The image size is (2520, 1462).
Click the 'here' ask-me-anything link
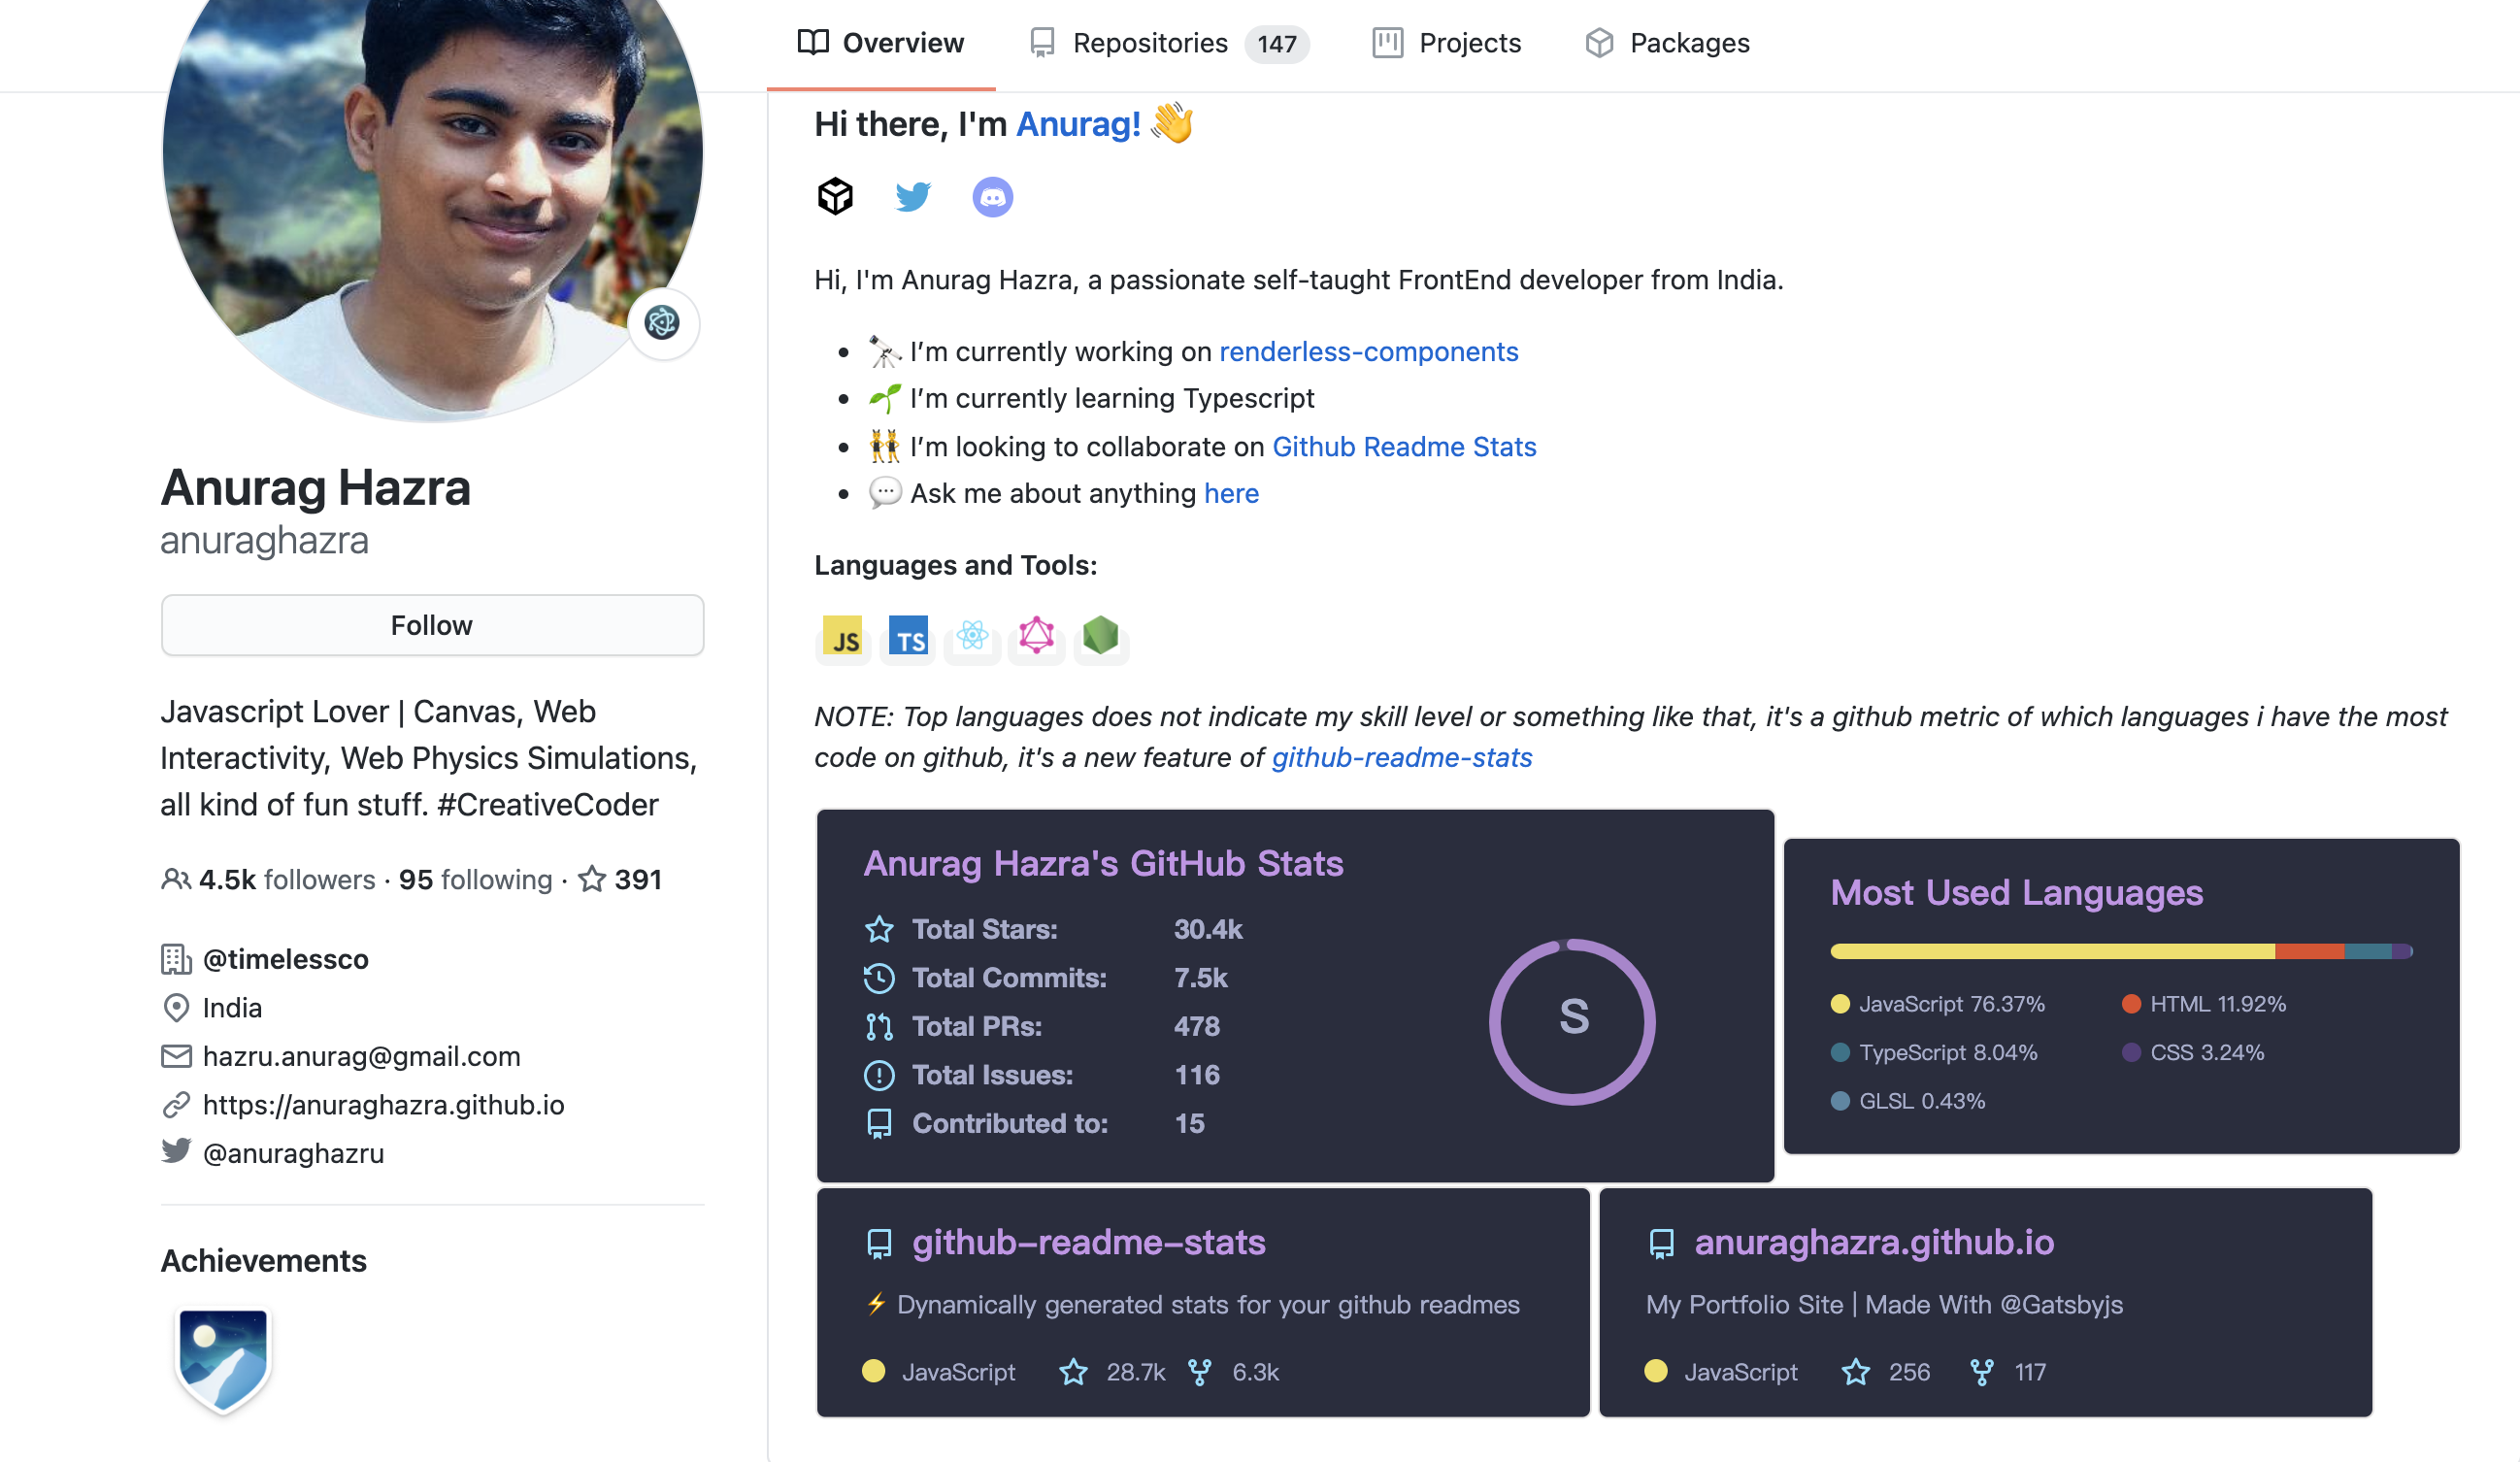point(1231,494)
